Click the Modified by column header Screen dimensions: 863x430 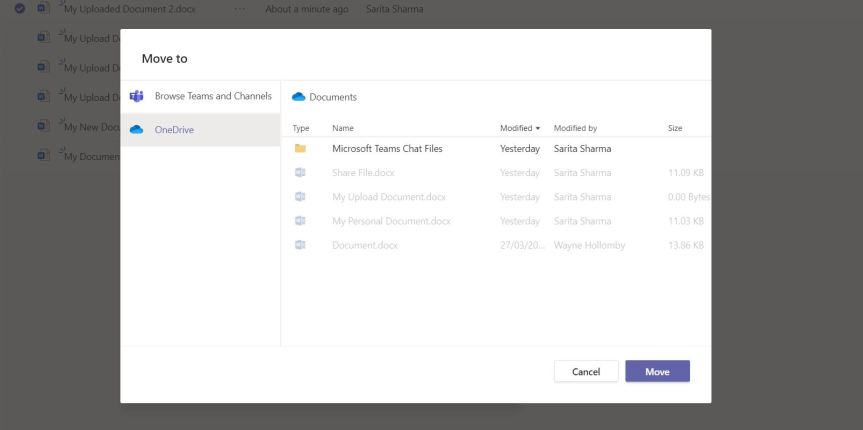point(575,128)
